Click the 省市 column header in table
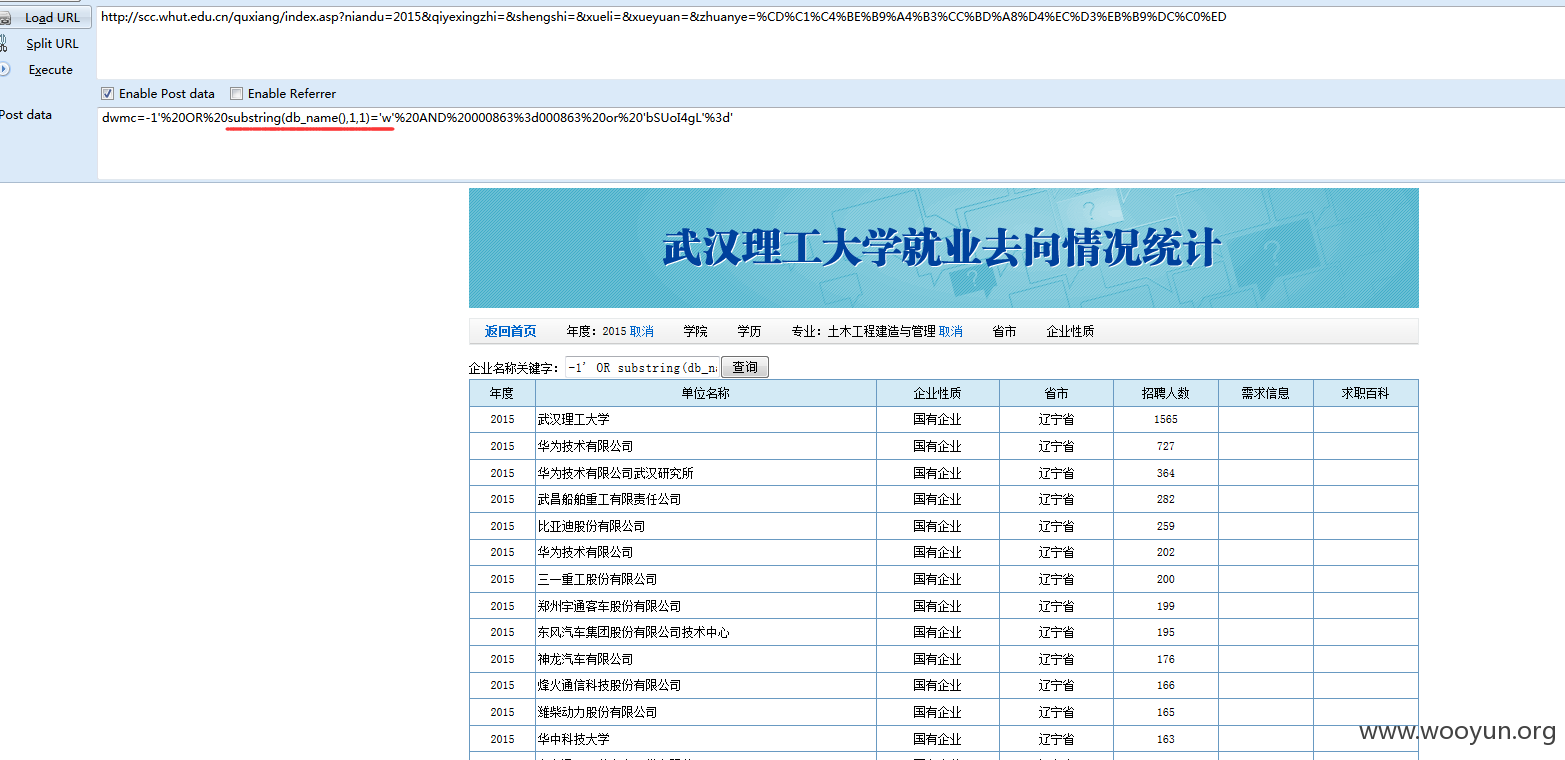 pyautogui.click(x=1056, y=393)
